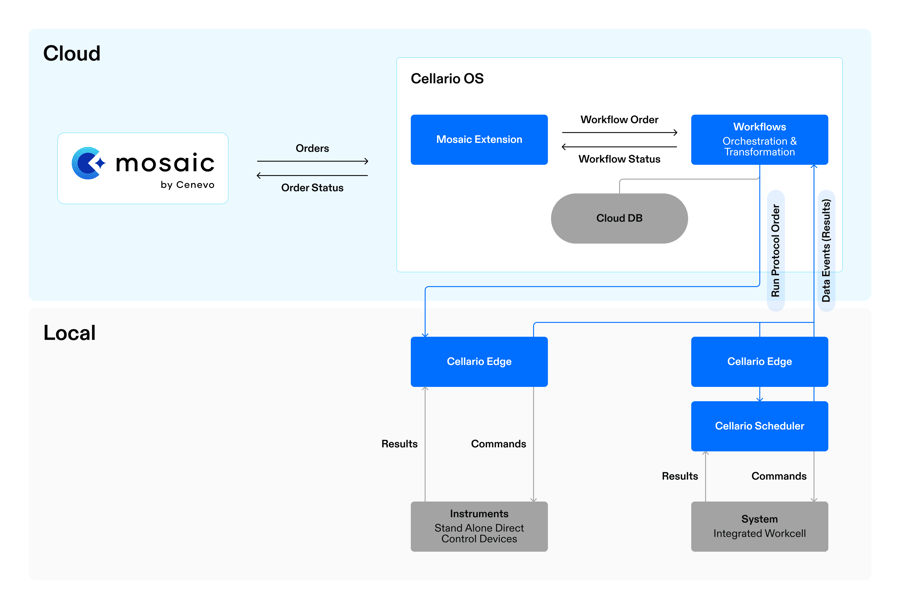Click the Cellario Edge block above Cellario Scheduler
Screen dimensions: 900x609
[759, 362]
